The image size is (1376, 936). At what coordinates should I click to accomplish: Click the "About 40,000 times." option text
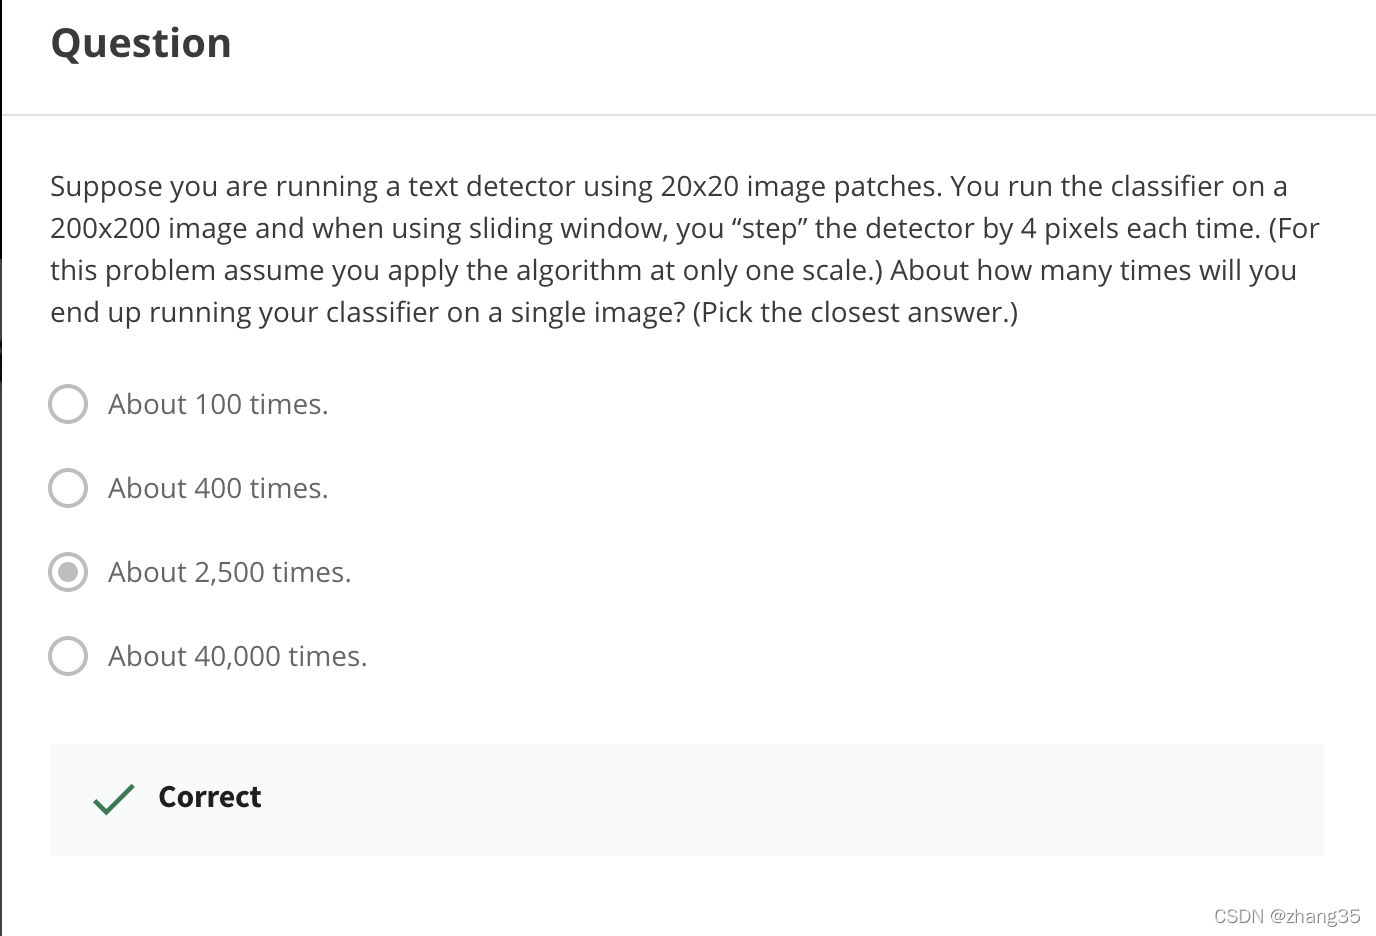point(238,656)
